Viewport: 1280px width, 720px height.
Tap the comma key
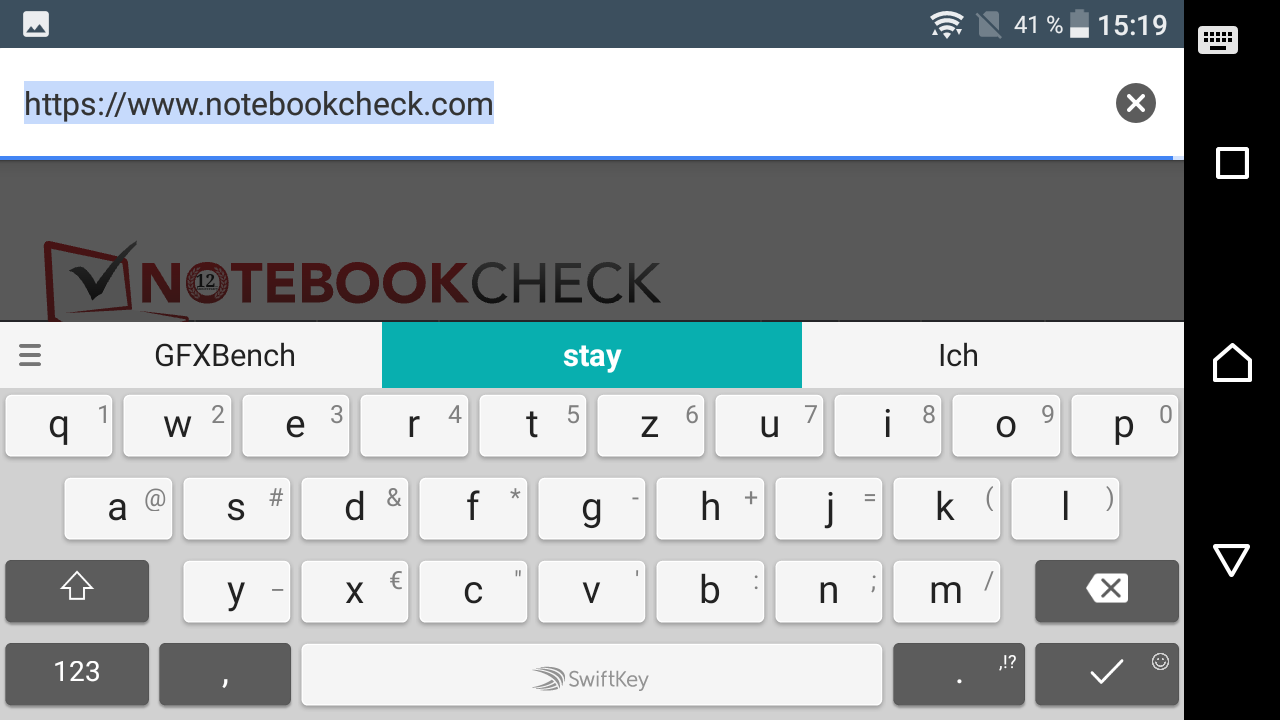click(x=225, y=673)
